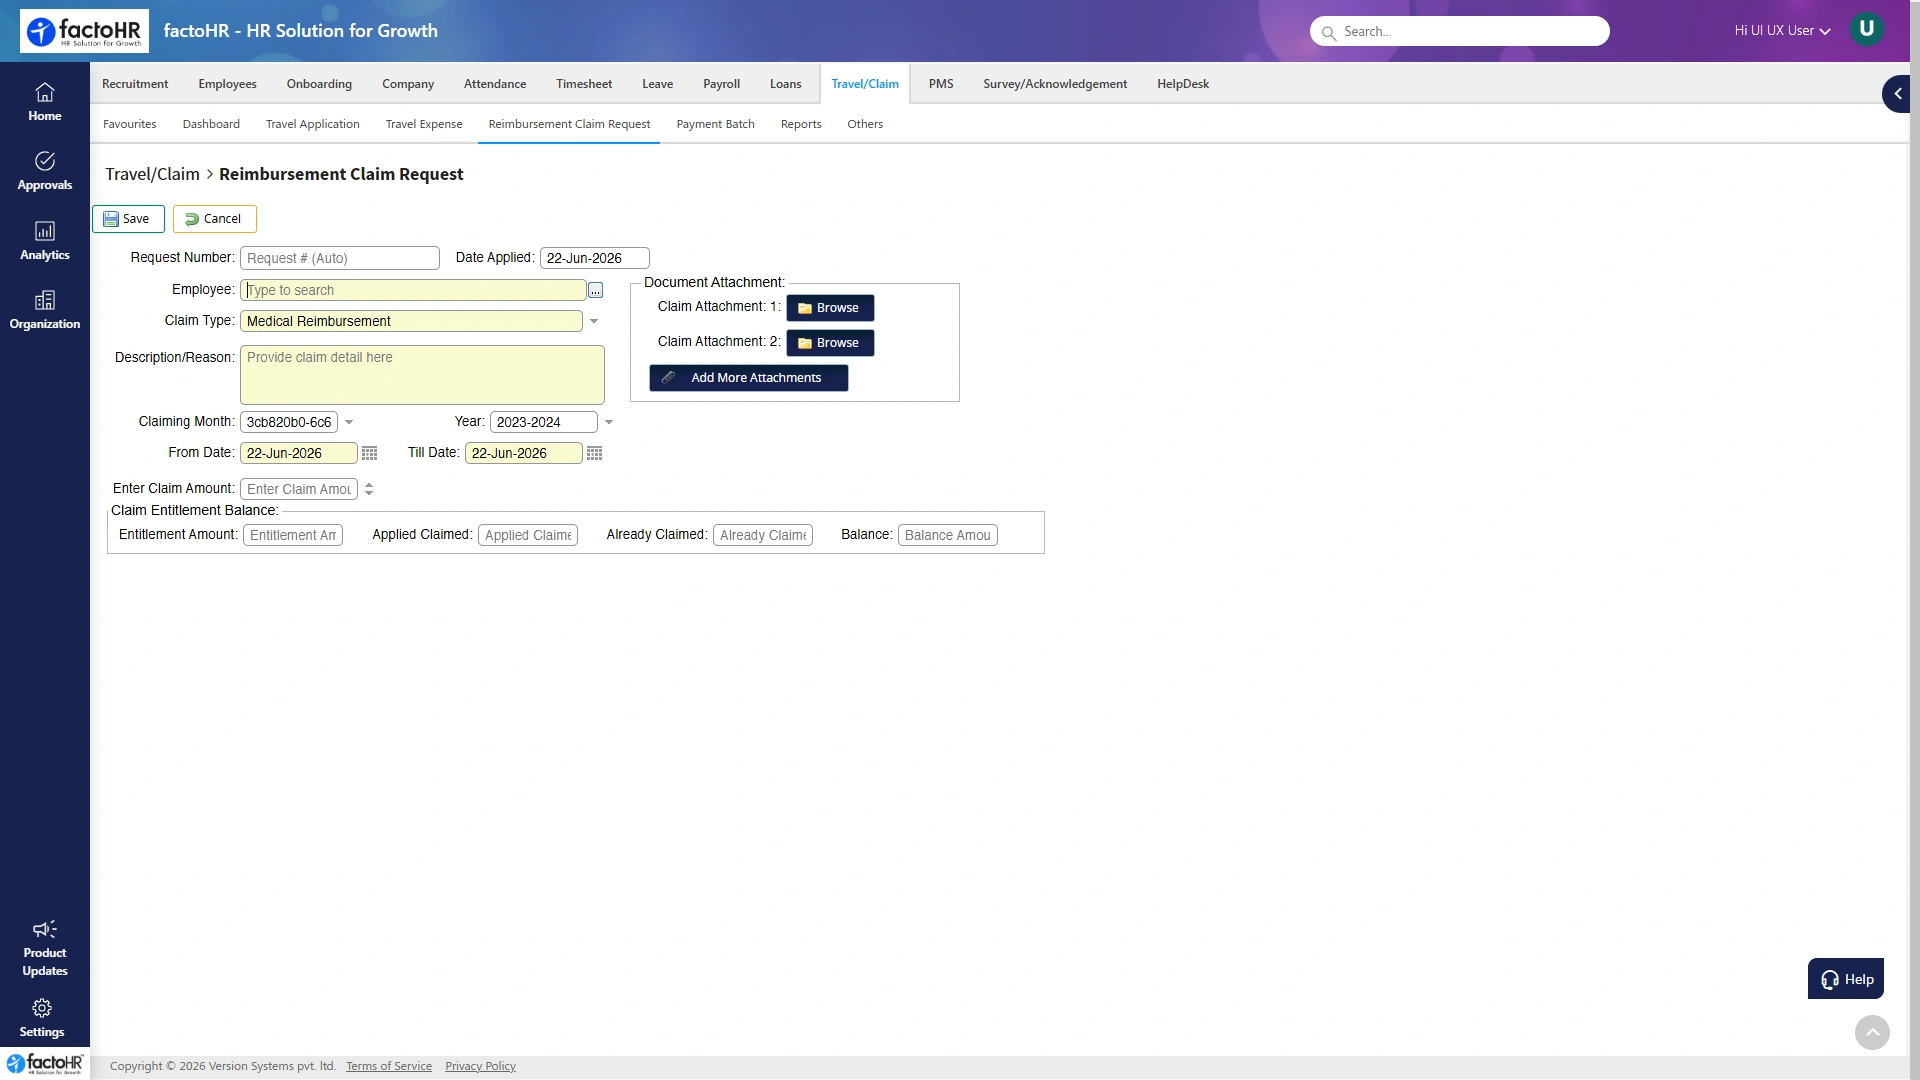Screen dimensions: 1920x1080
Task: Open the Attendance tab
Action: click(x=495, y=84)
